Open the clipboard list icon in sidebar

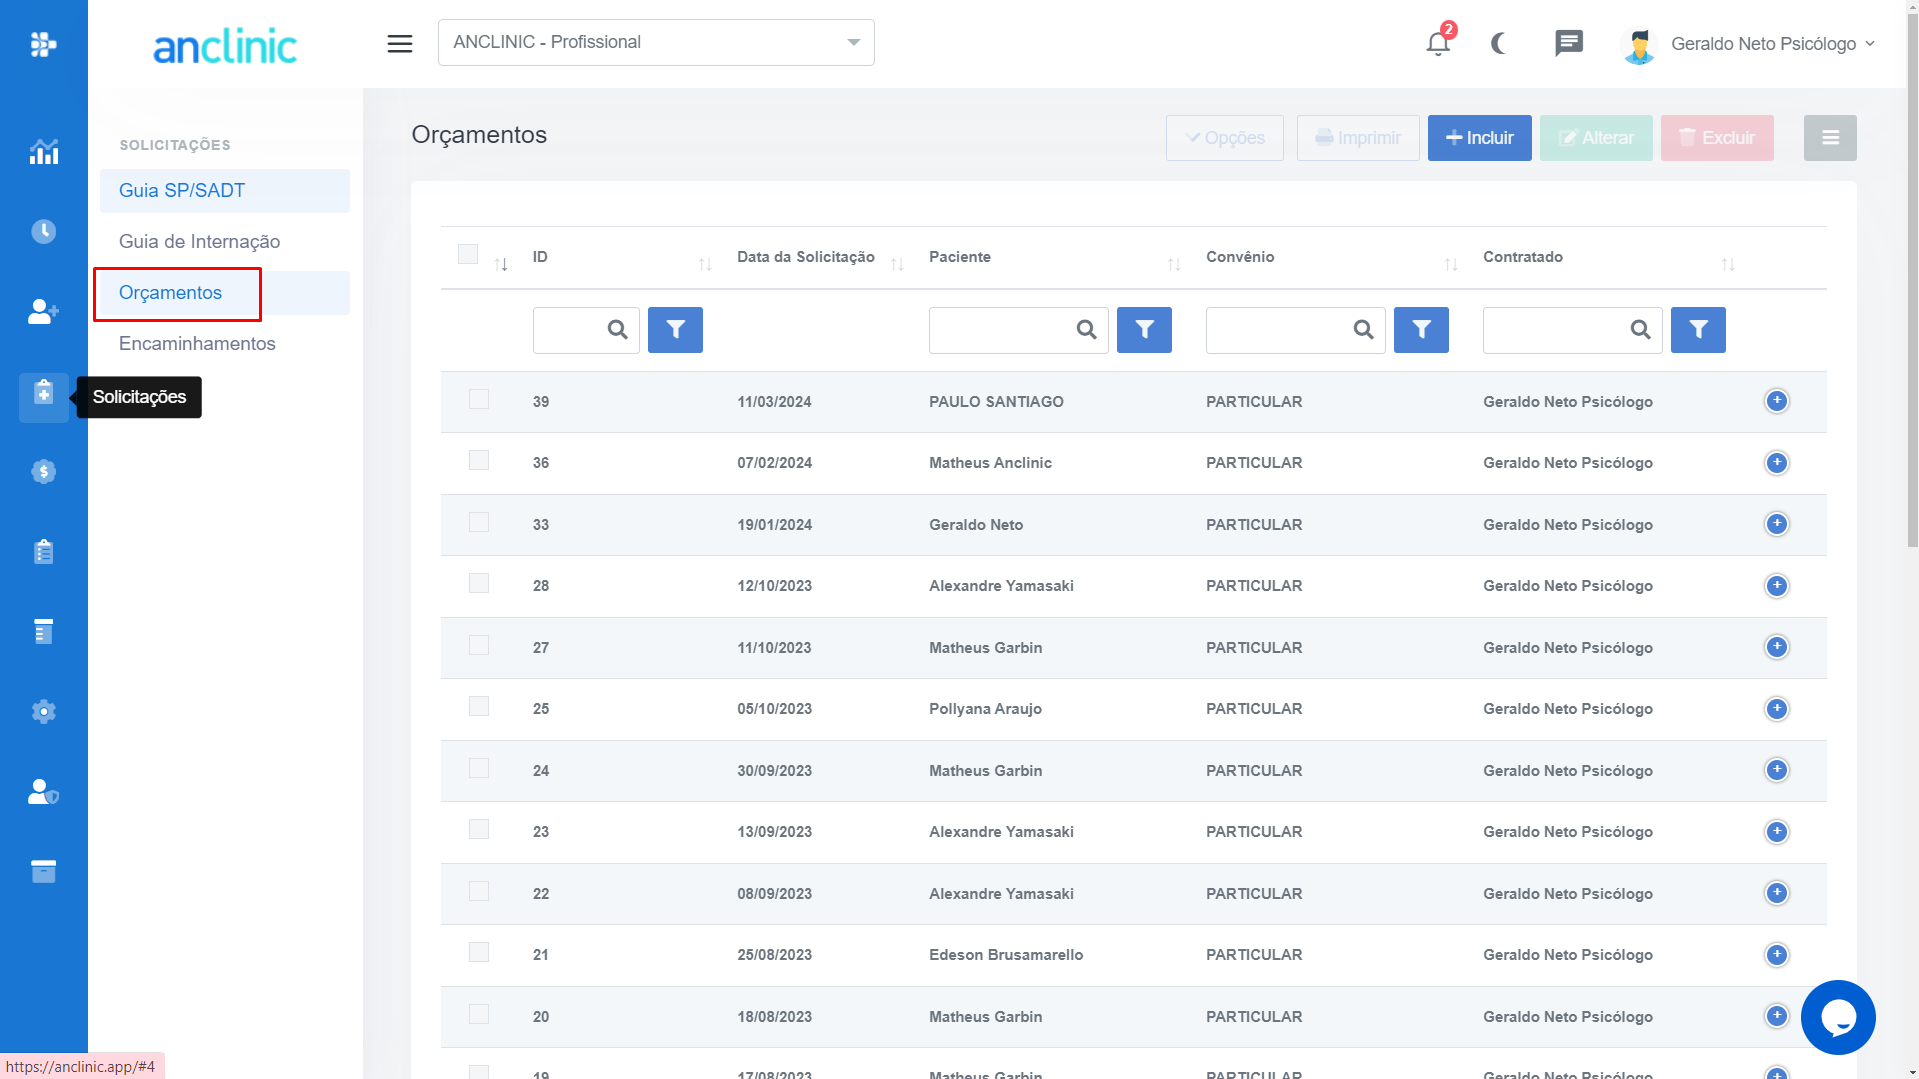tap(43, 551)
